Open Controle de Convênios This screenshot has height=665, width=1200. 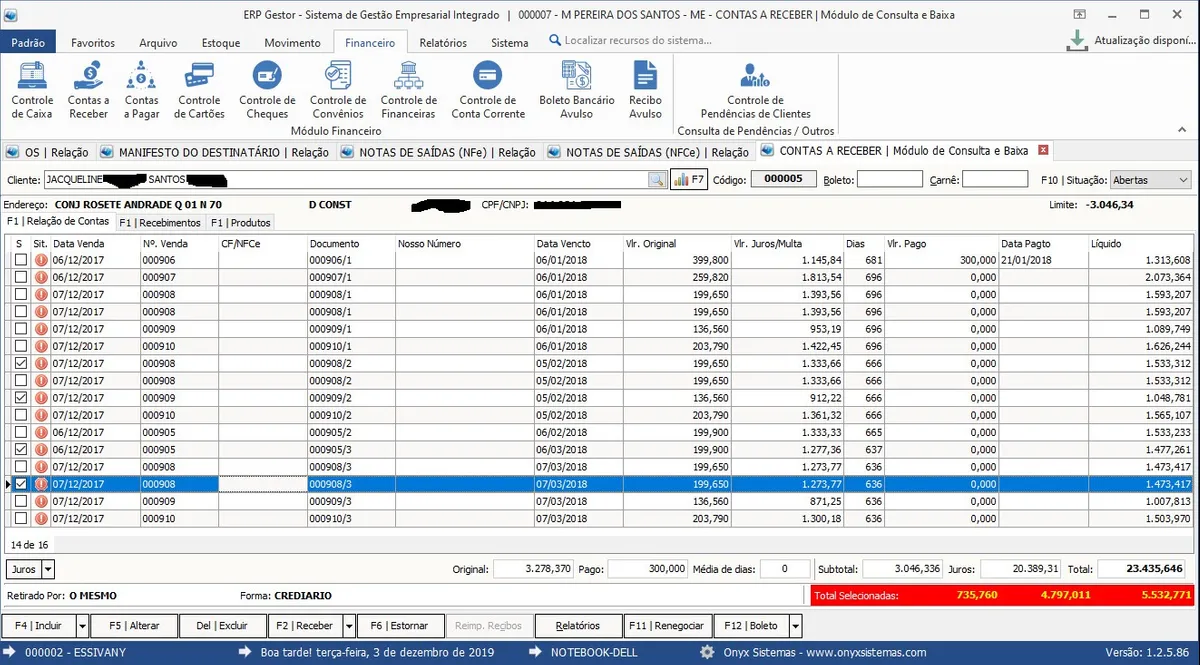pos(338,89)
